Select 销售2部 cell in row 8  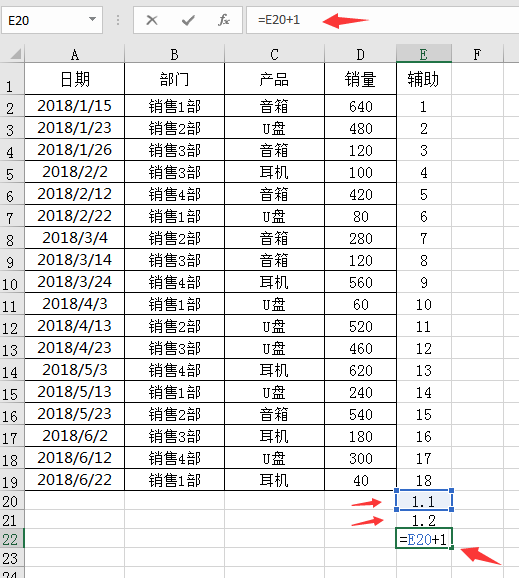click(174, 238)
